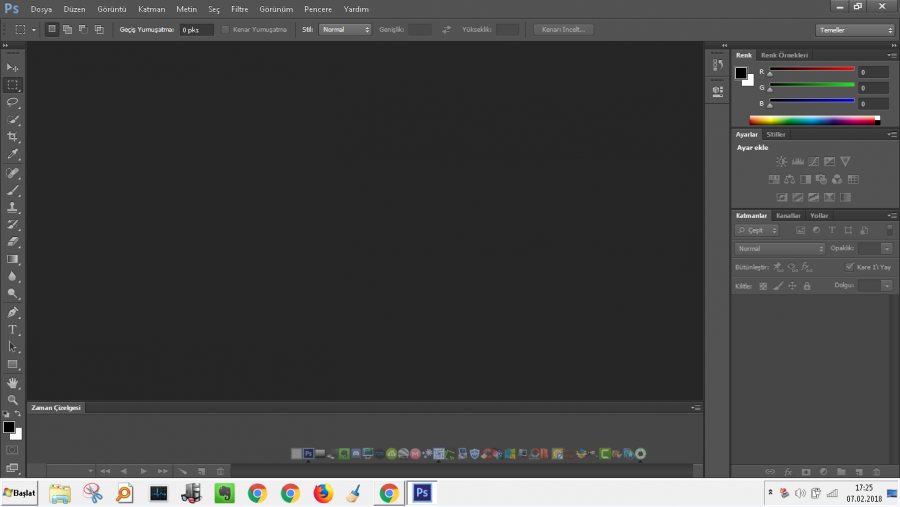Toggle the Kenar Yumuşatma checkbox
Image resolution: width=900 pixels, height=507 pixels.
(225, 30)
